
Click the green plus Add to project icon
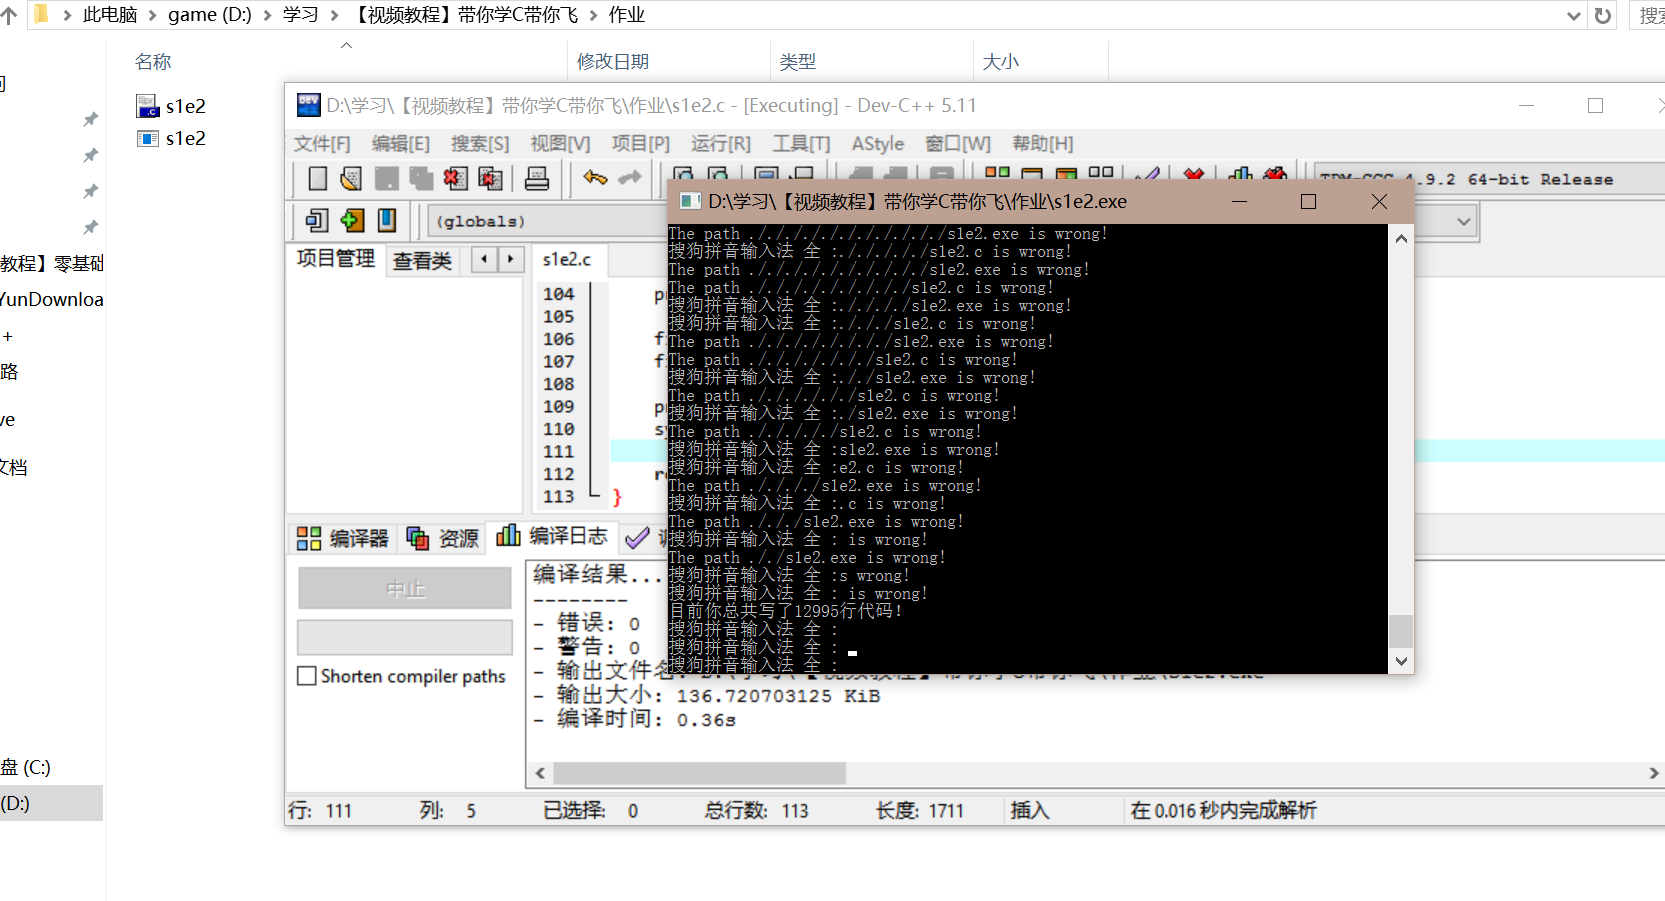[x=352, y=221]
